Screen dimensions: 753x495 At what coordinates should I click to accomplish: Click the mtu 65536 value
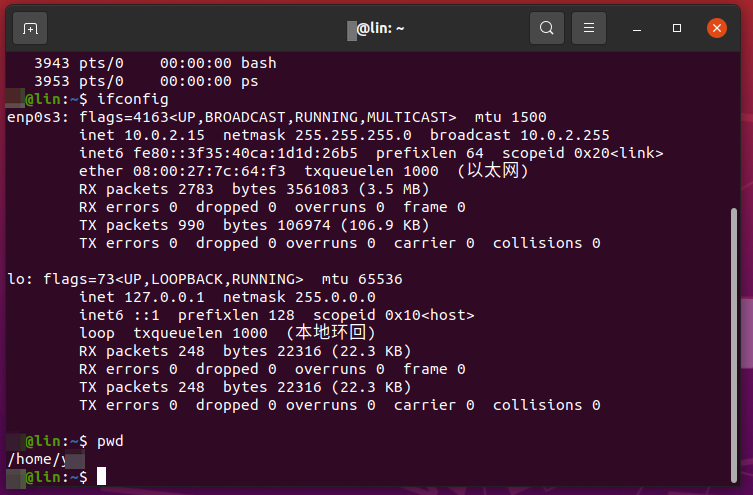click(362, 279)
